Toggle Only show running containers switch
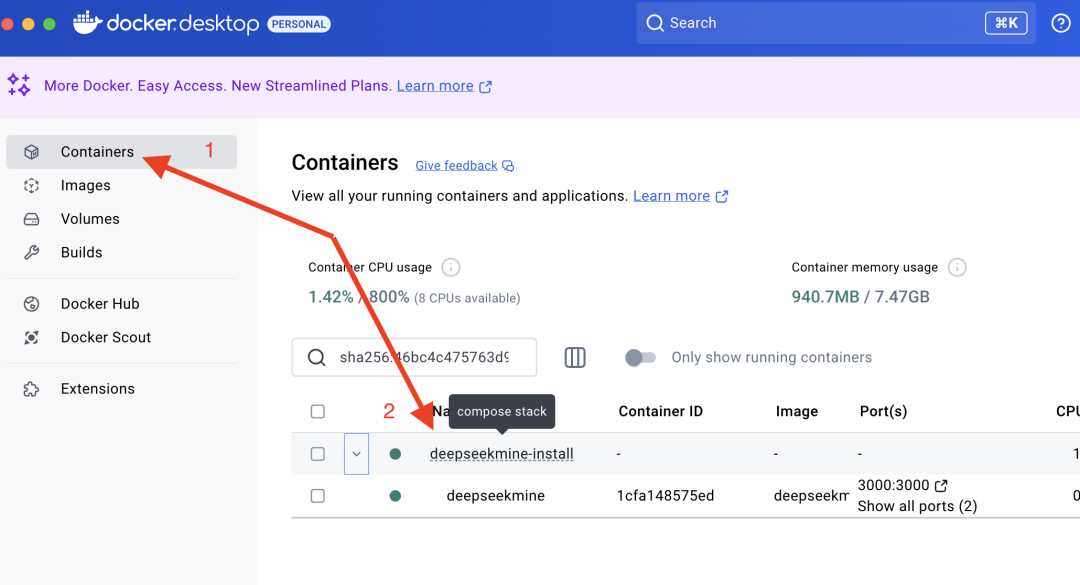Viewport: 1080px width, 585px height. (x=640, y=358)
